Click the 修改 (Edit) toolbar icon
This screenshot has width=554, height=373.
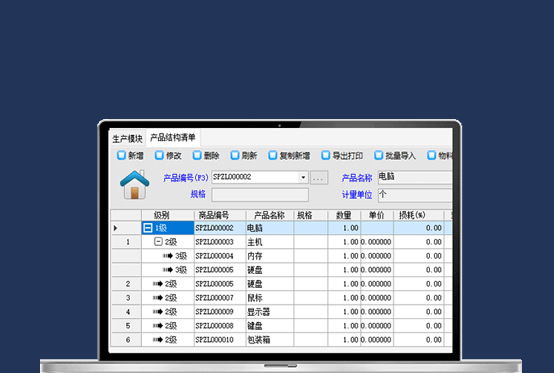[159, 155]
